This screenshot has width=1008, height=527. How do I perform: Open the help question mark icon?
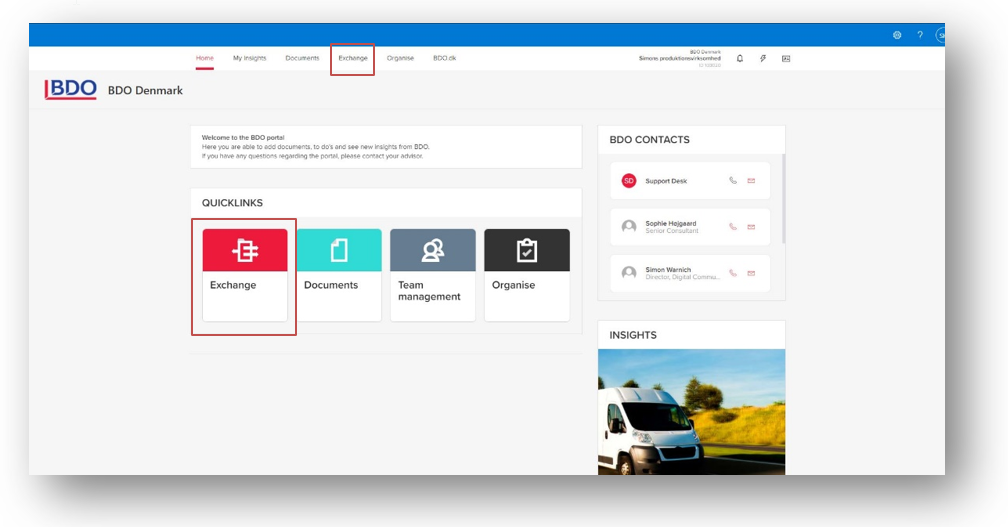[920, 35]
